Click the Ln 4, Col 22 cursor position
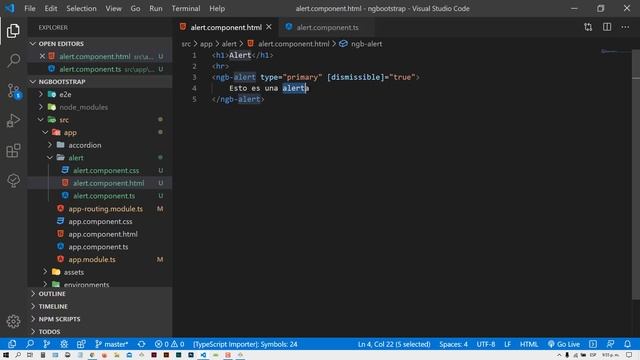 pyautogui.click(x=394, y=344)
